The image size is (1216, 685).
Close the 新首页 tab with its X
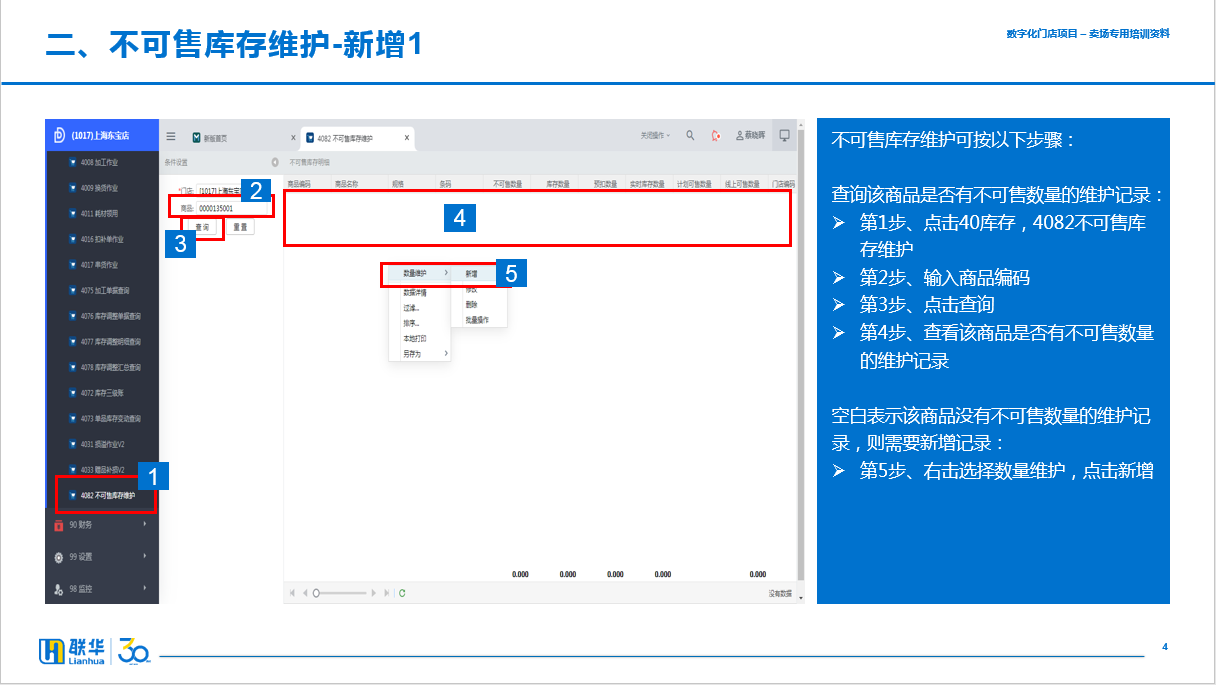pos(293,137)
